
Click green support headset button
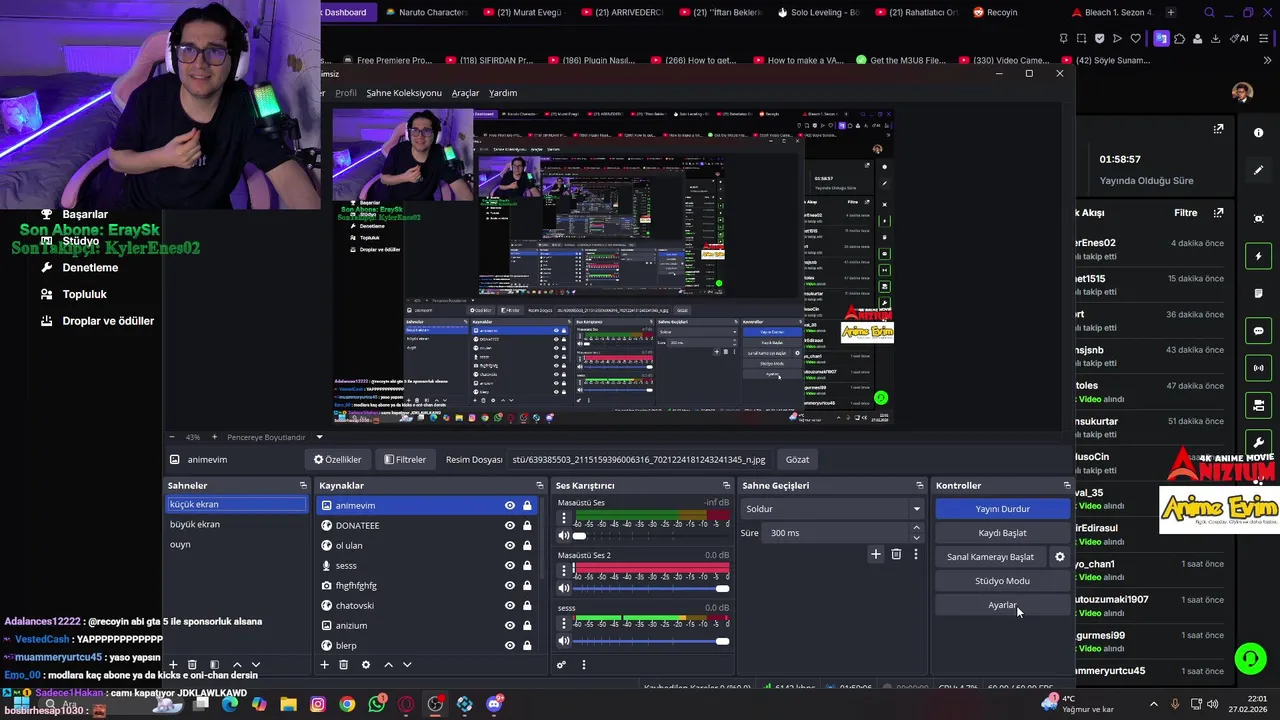pos(1250,659)
